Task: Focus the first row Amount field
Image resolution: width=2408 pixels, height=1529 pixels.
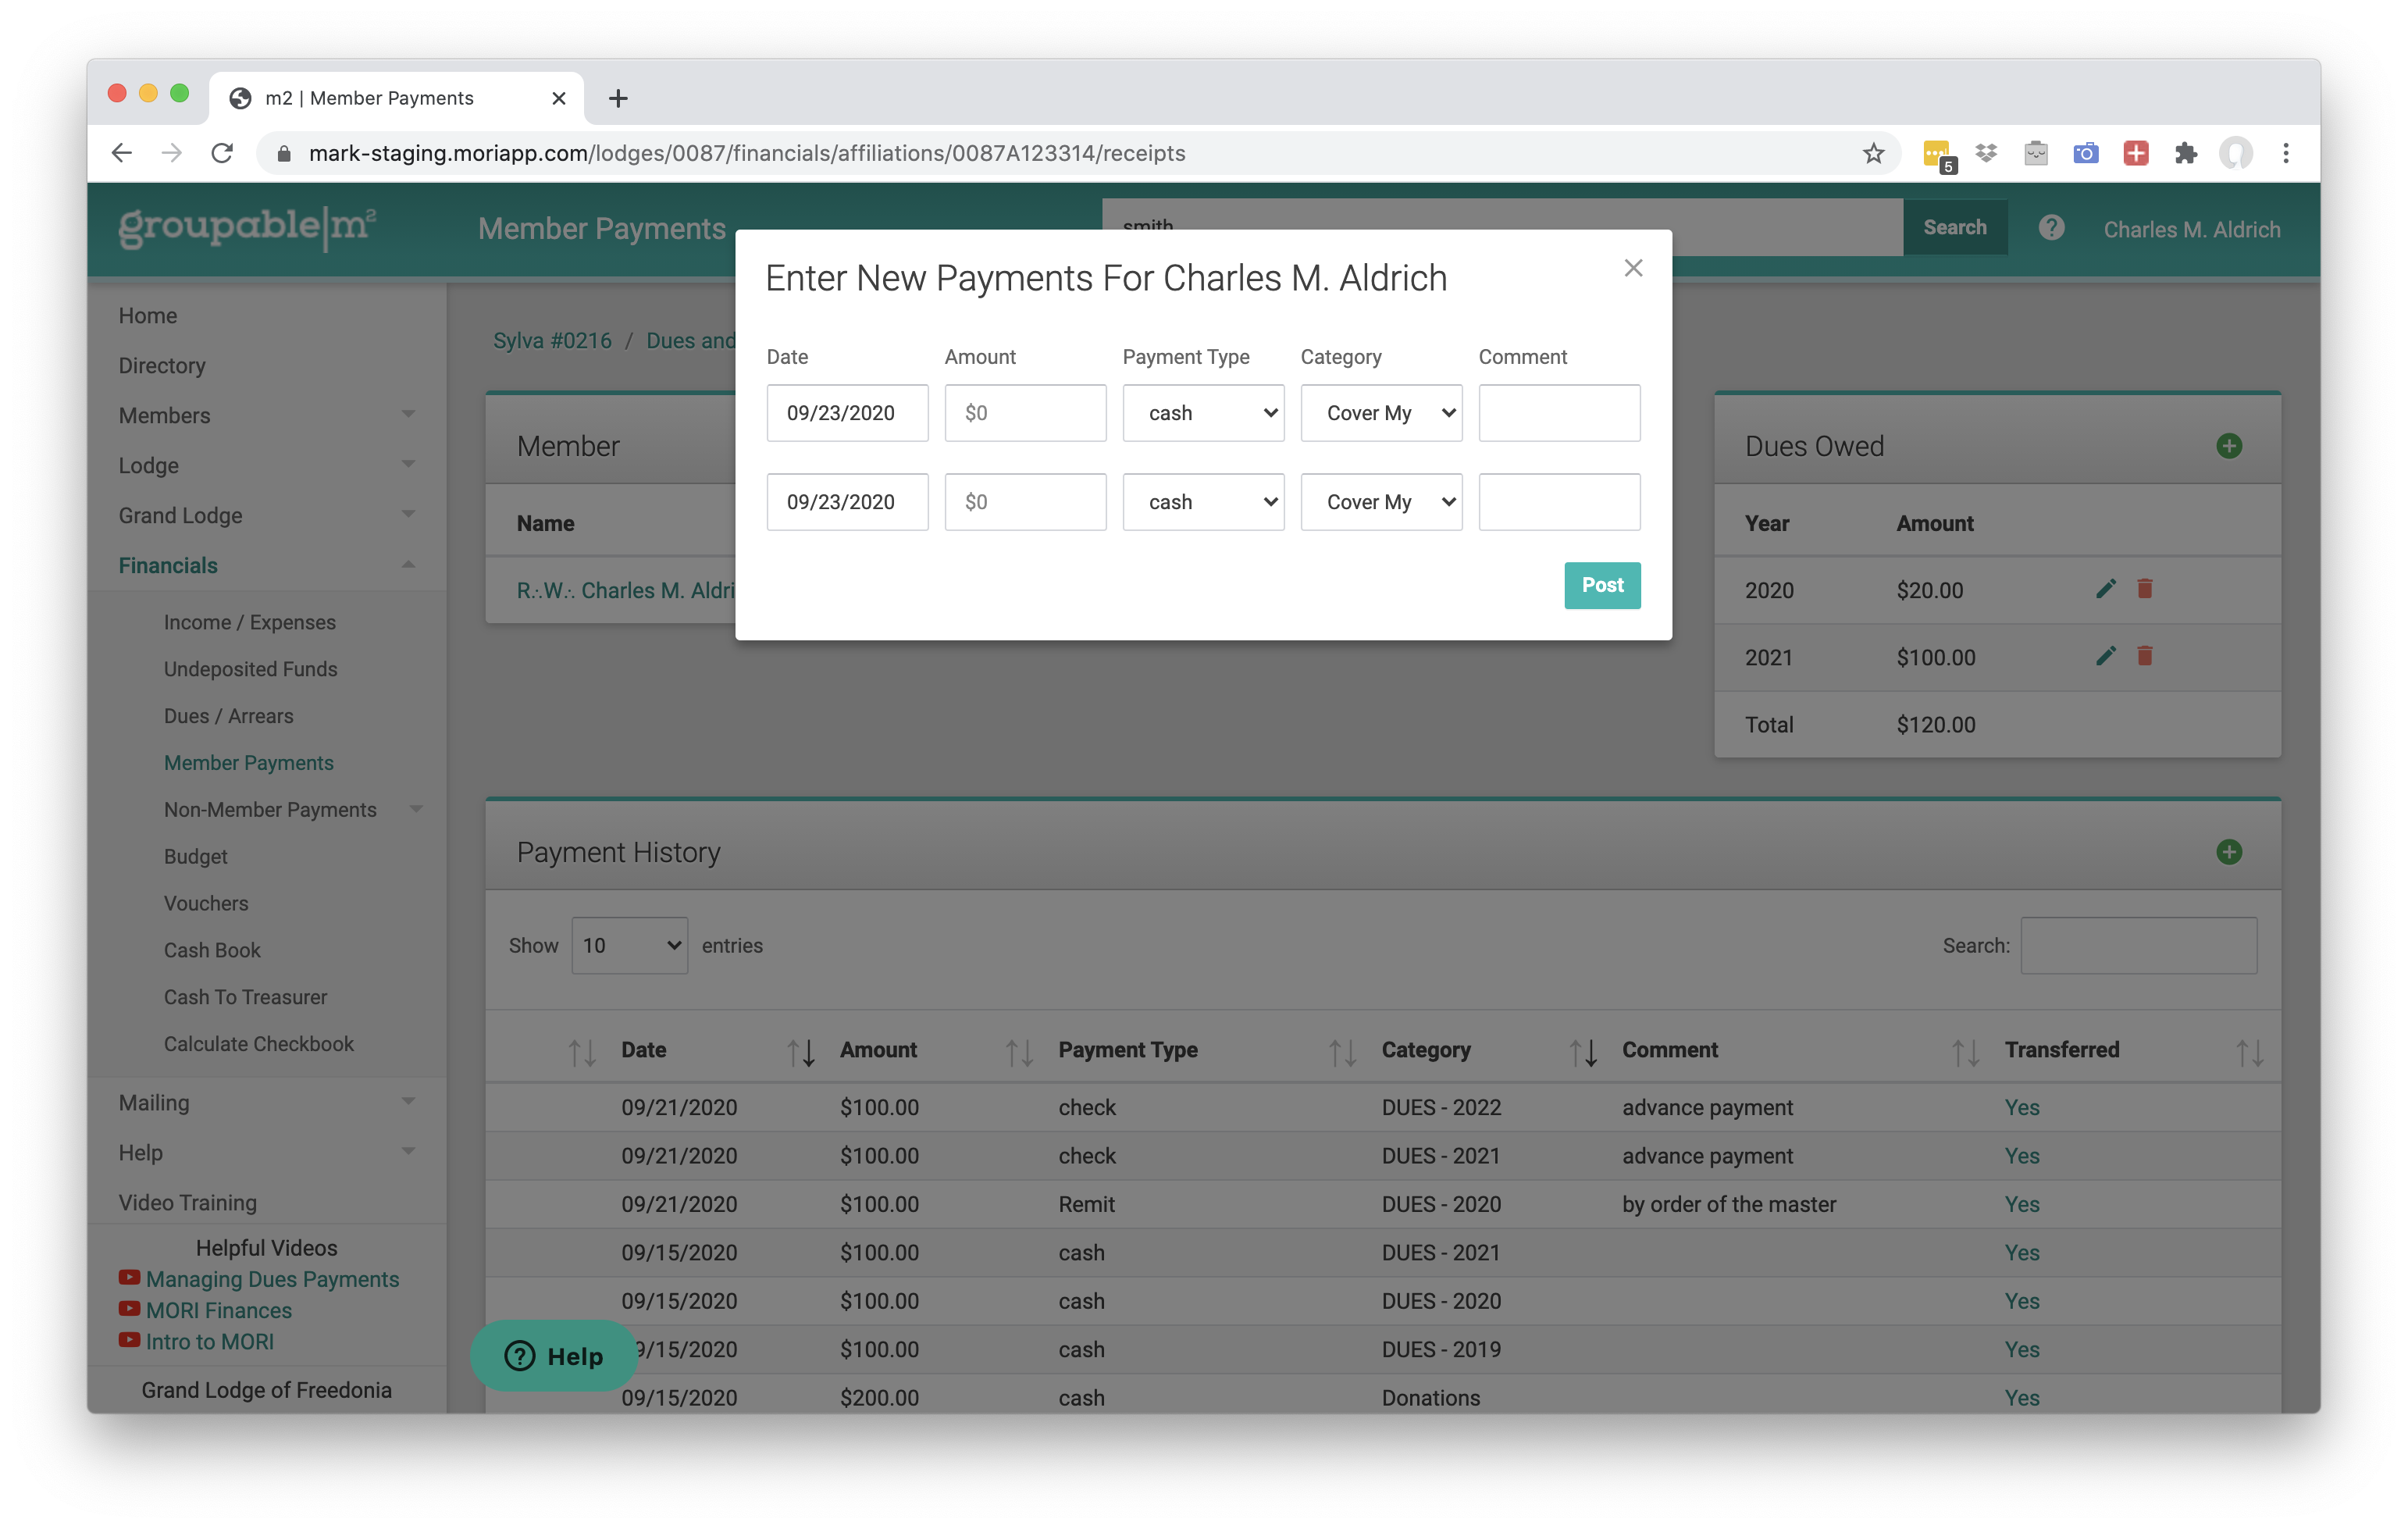Action: pos(1025,413)
